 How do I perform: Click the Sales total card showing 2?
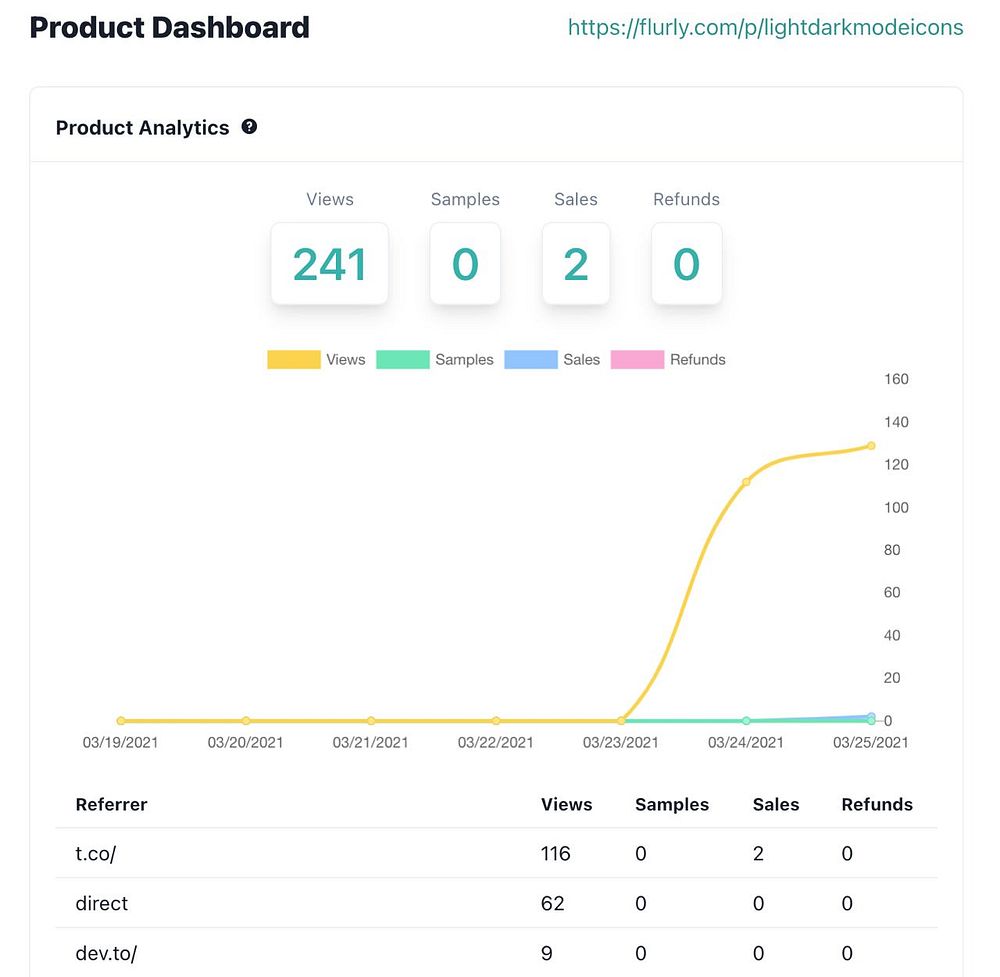(x=576, y=264)
